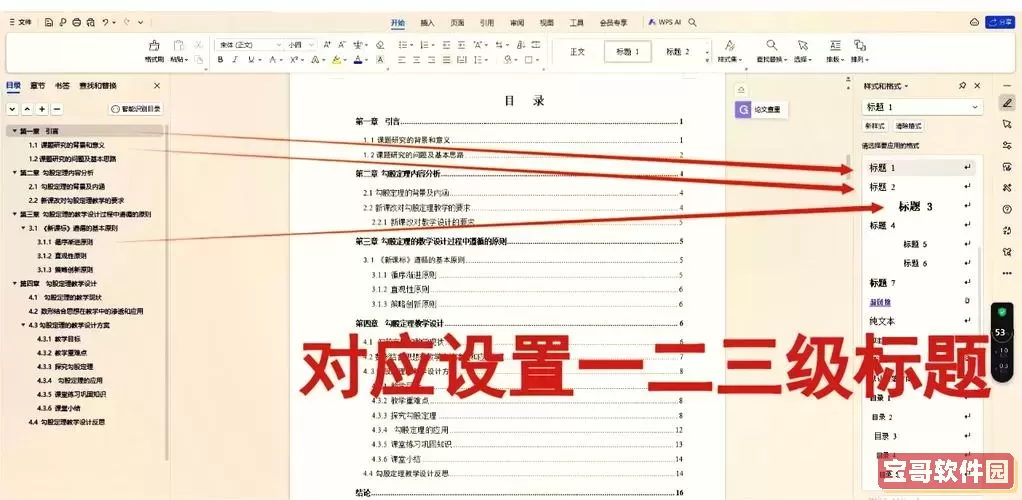This screenshot has height=500, width=1022.
Task: Click the text highlight color swatch
Action: click(x=335, y=59)
